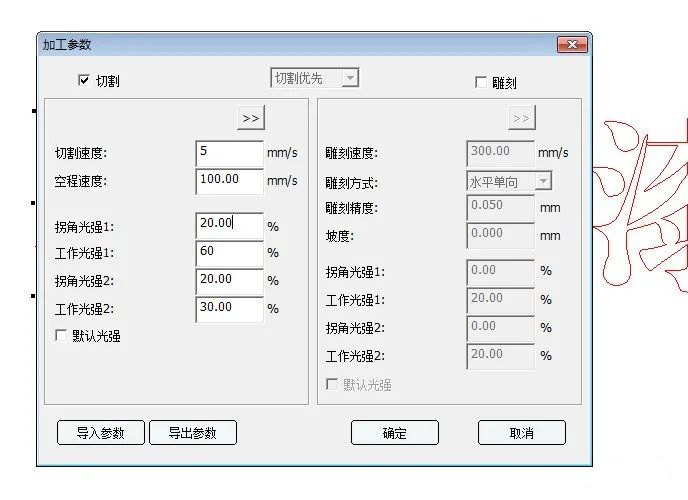Image resolution: width=688 pixels, height=500 pixels.
Task: Cancel with the 取消 button
Action: click(x=521, y=433)
